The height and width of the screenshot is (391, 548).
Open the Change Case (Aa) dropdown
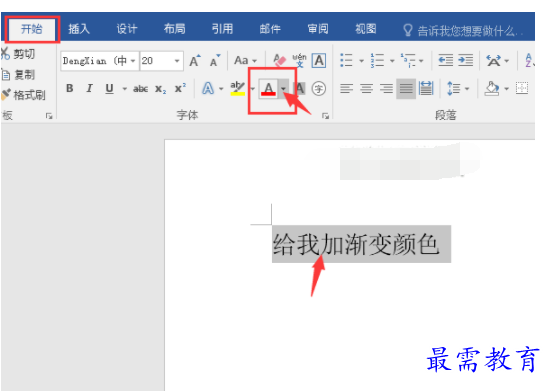click(x=246, y=60)
